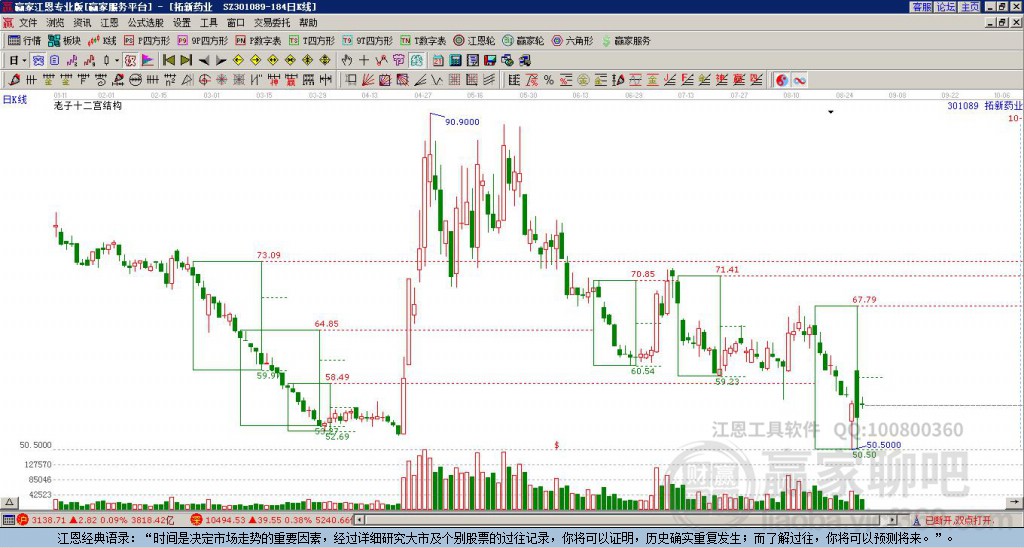Click the up triangle button beside volume panel
Viewport: 1024px width, 548px height.
[9, 502]
